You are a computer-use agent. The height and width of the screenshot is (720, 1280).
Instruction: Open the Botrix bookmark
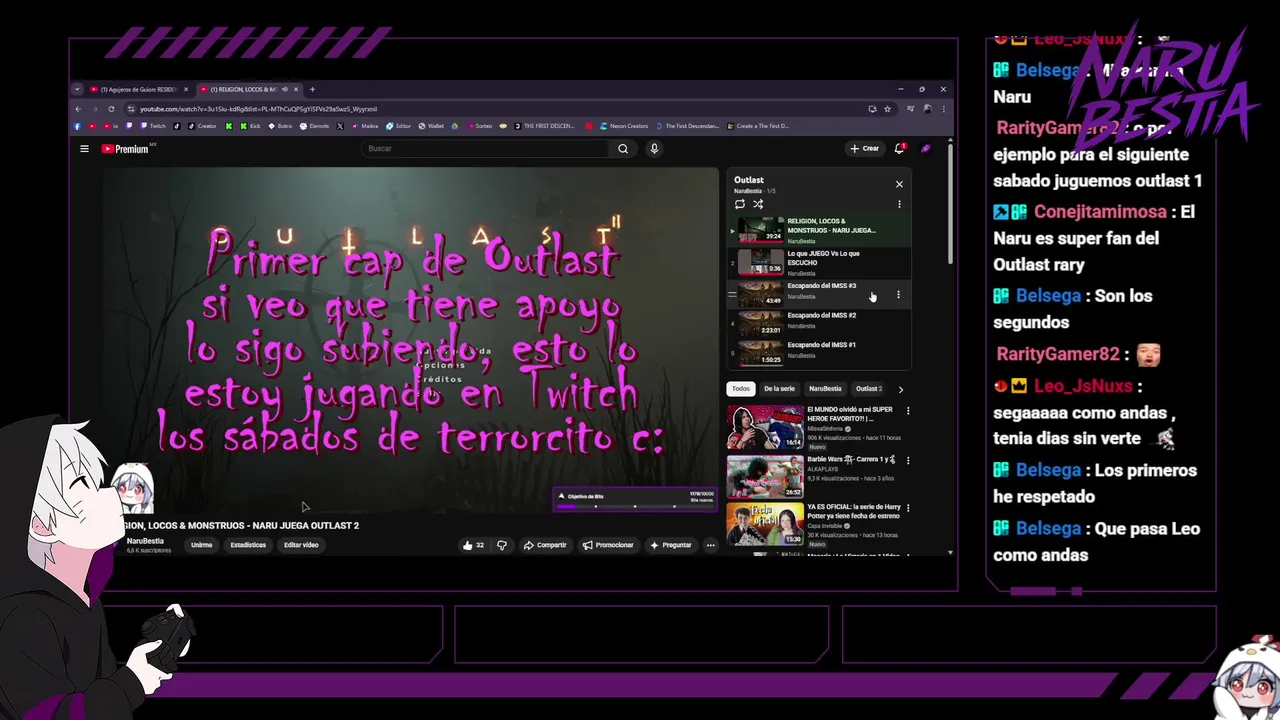point(280,126)
